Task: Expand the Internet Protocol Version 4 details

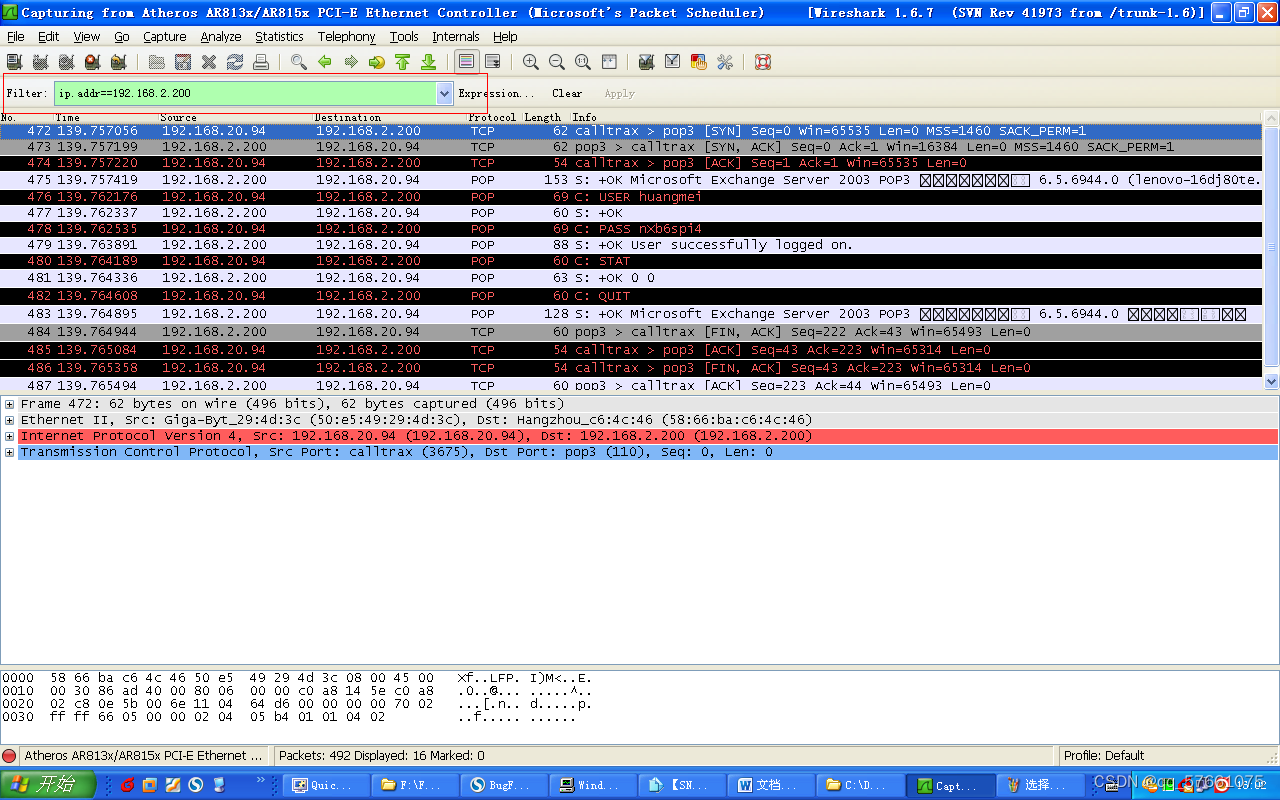Action: pyautogui.click(x=8, y=435)
